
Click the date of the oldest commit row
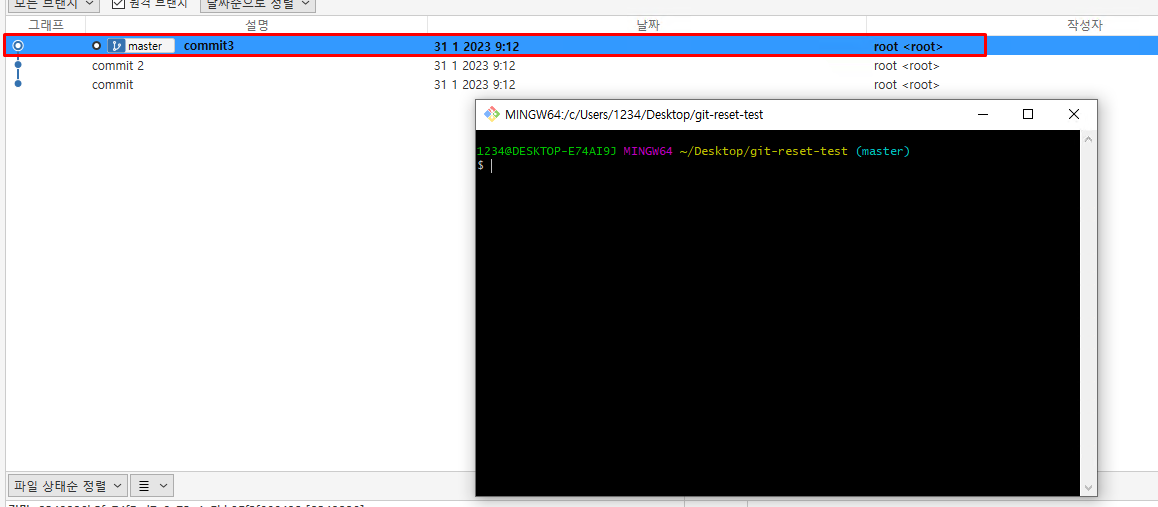pyautogui.click(x=474, y=85)
